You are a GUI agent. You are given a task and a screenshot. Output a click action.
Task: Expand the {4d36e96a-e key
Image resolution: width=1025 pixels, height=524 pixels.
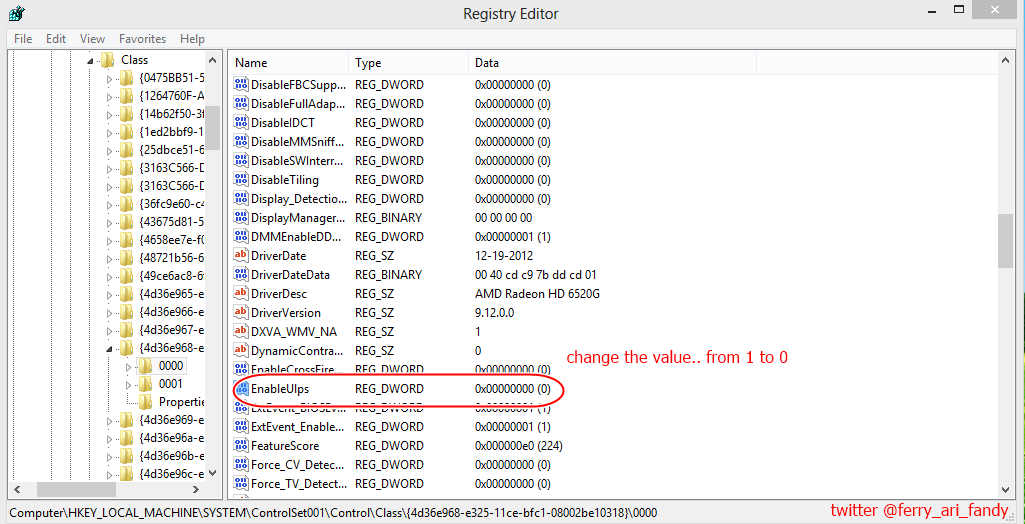pyautogui.click(x=109, y=438)
